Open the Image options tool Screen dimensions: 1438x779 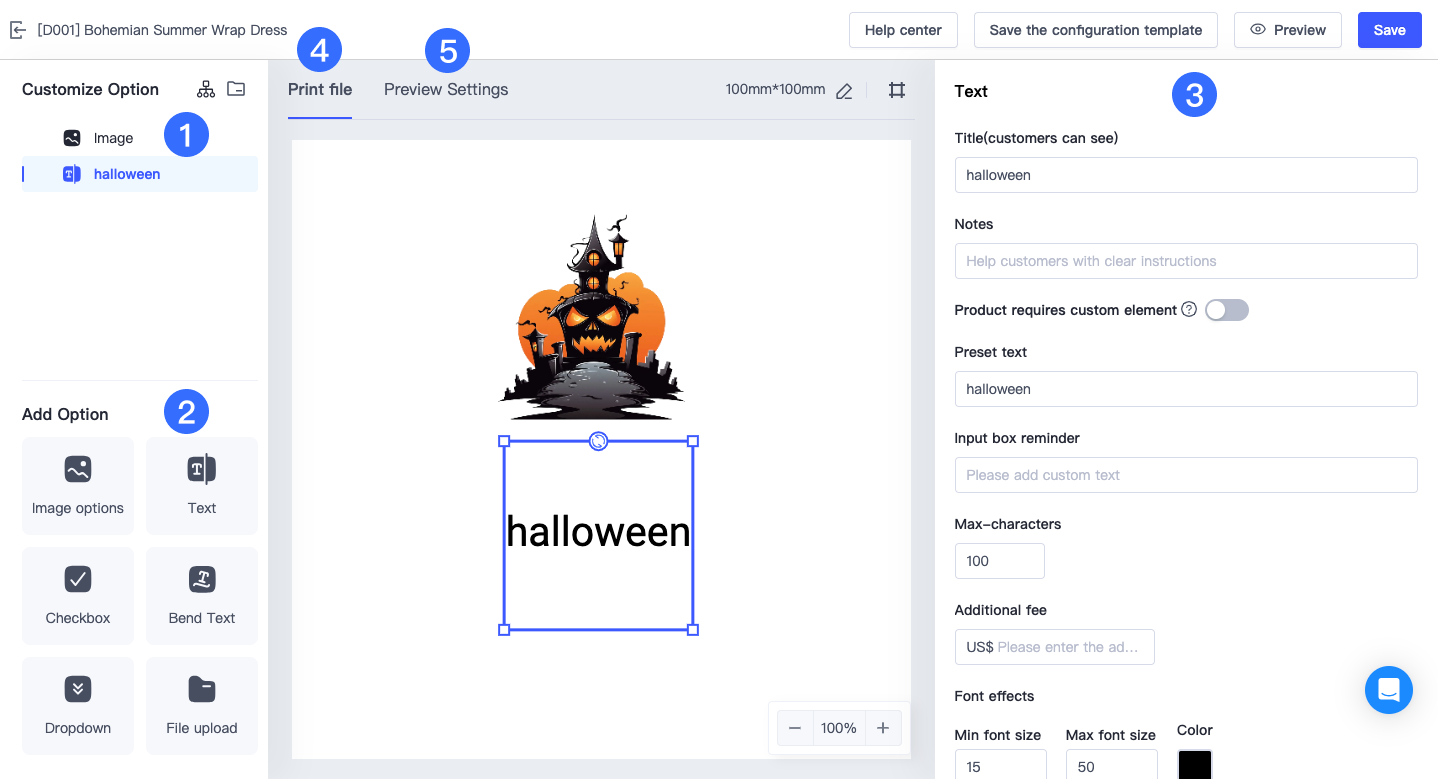click(x=77, y=486)
